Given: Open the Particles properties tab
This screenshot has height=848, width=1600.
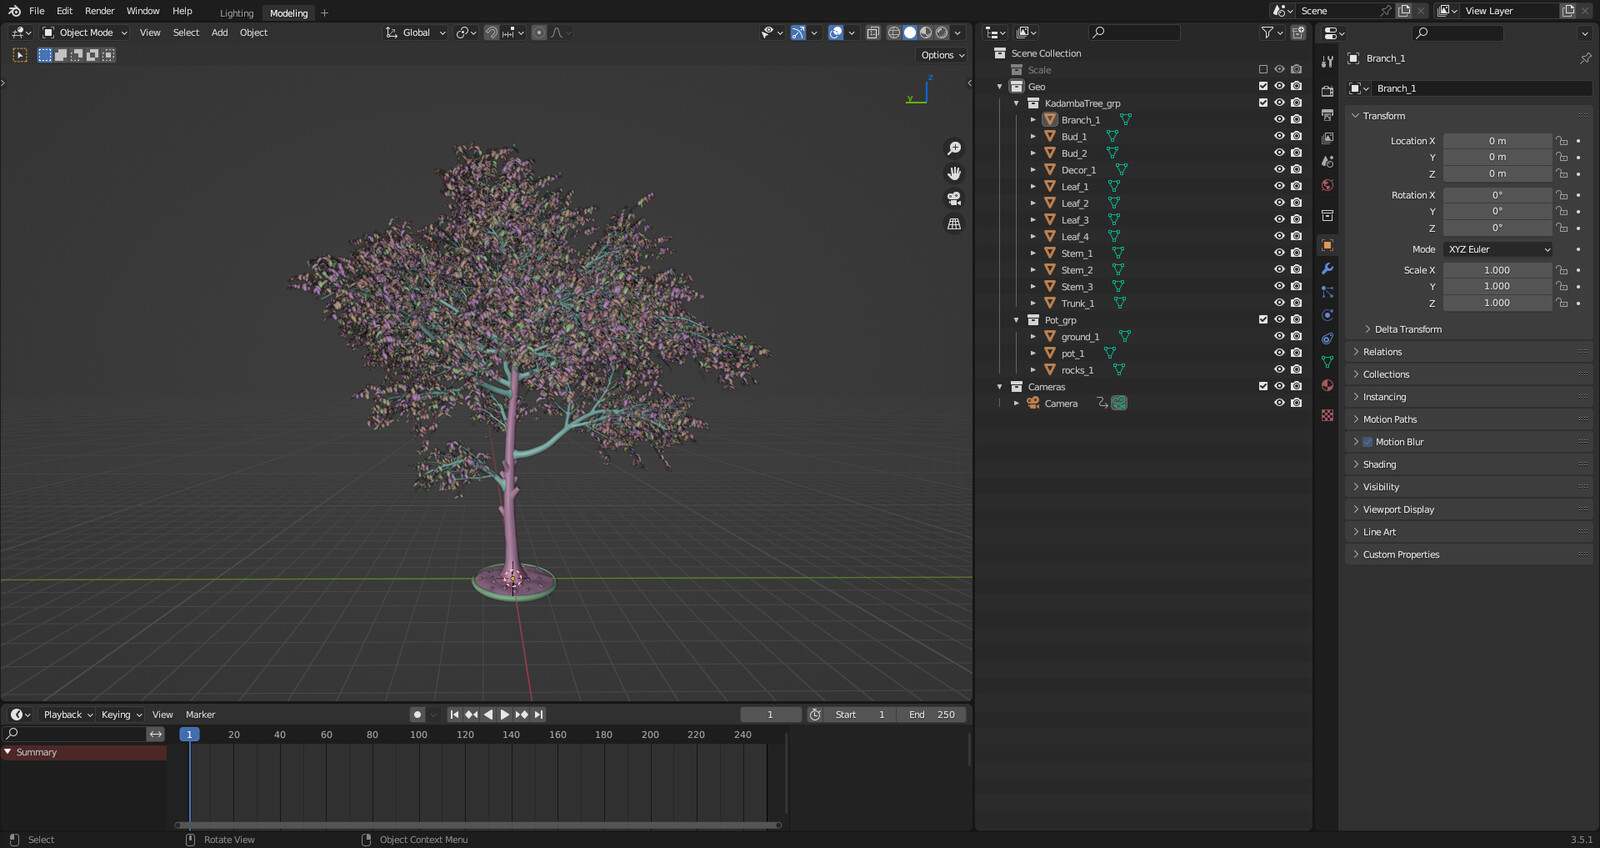Looking at the screenshot, I should click(1327, 292).
